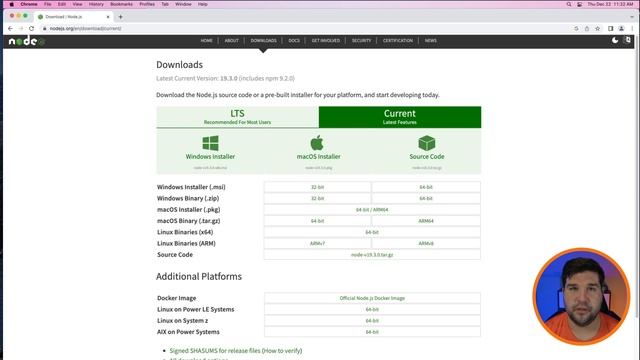The image size is (640, 360).
Task: Open Chrome side panel icon
Action: [x=611, y=29]
